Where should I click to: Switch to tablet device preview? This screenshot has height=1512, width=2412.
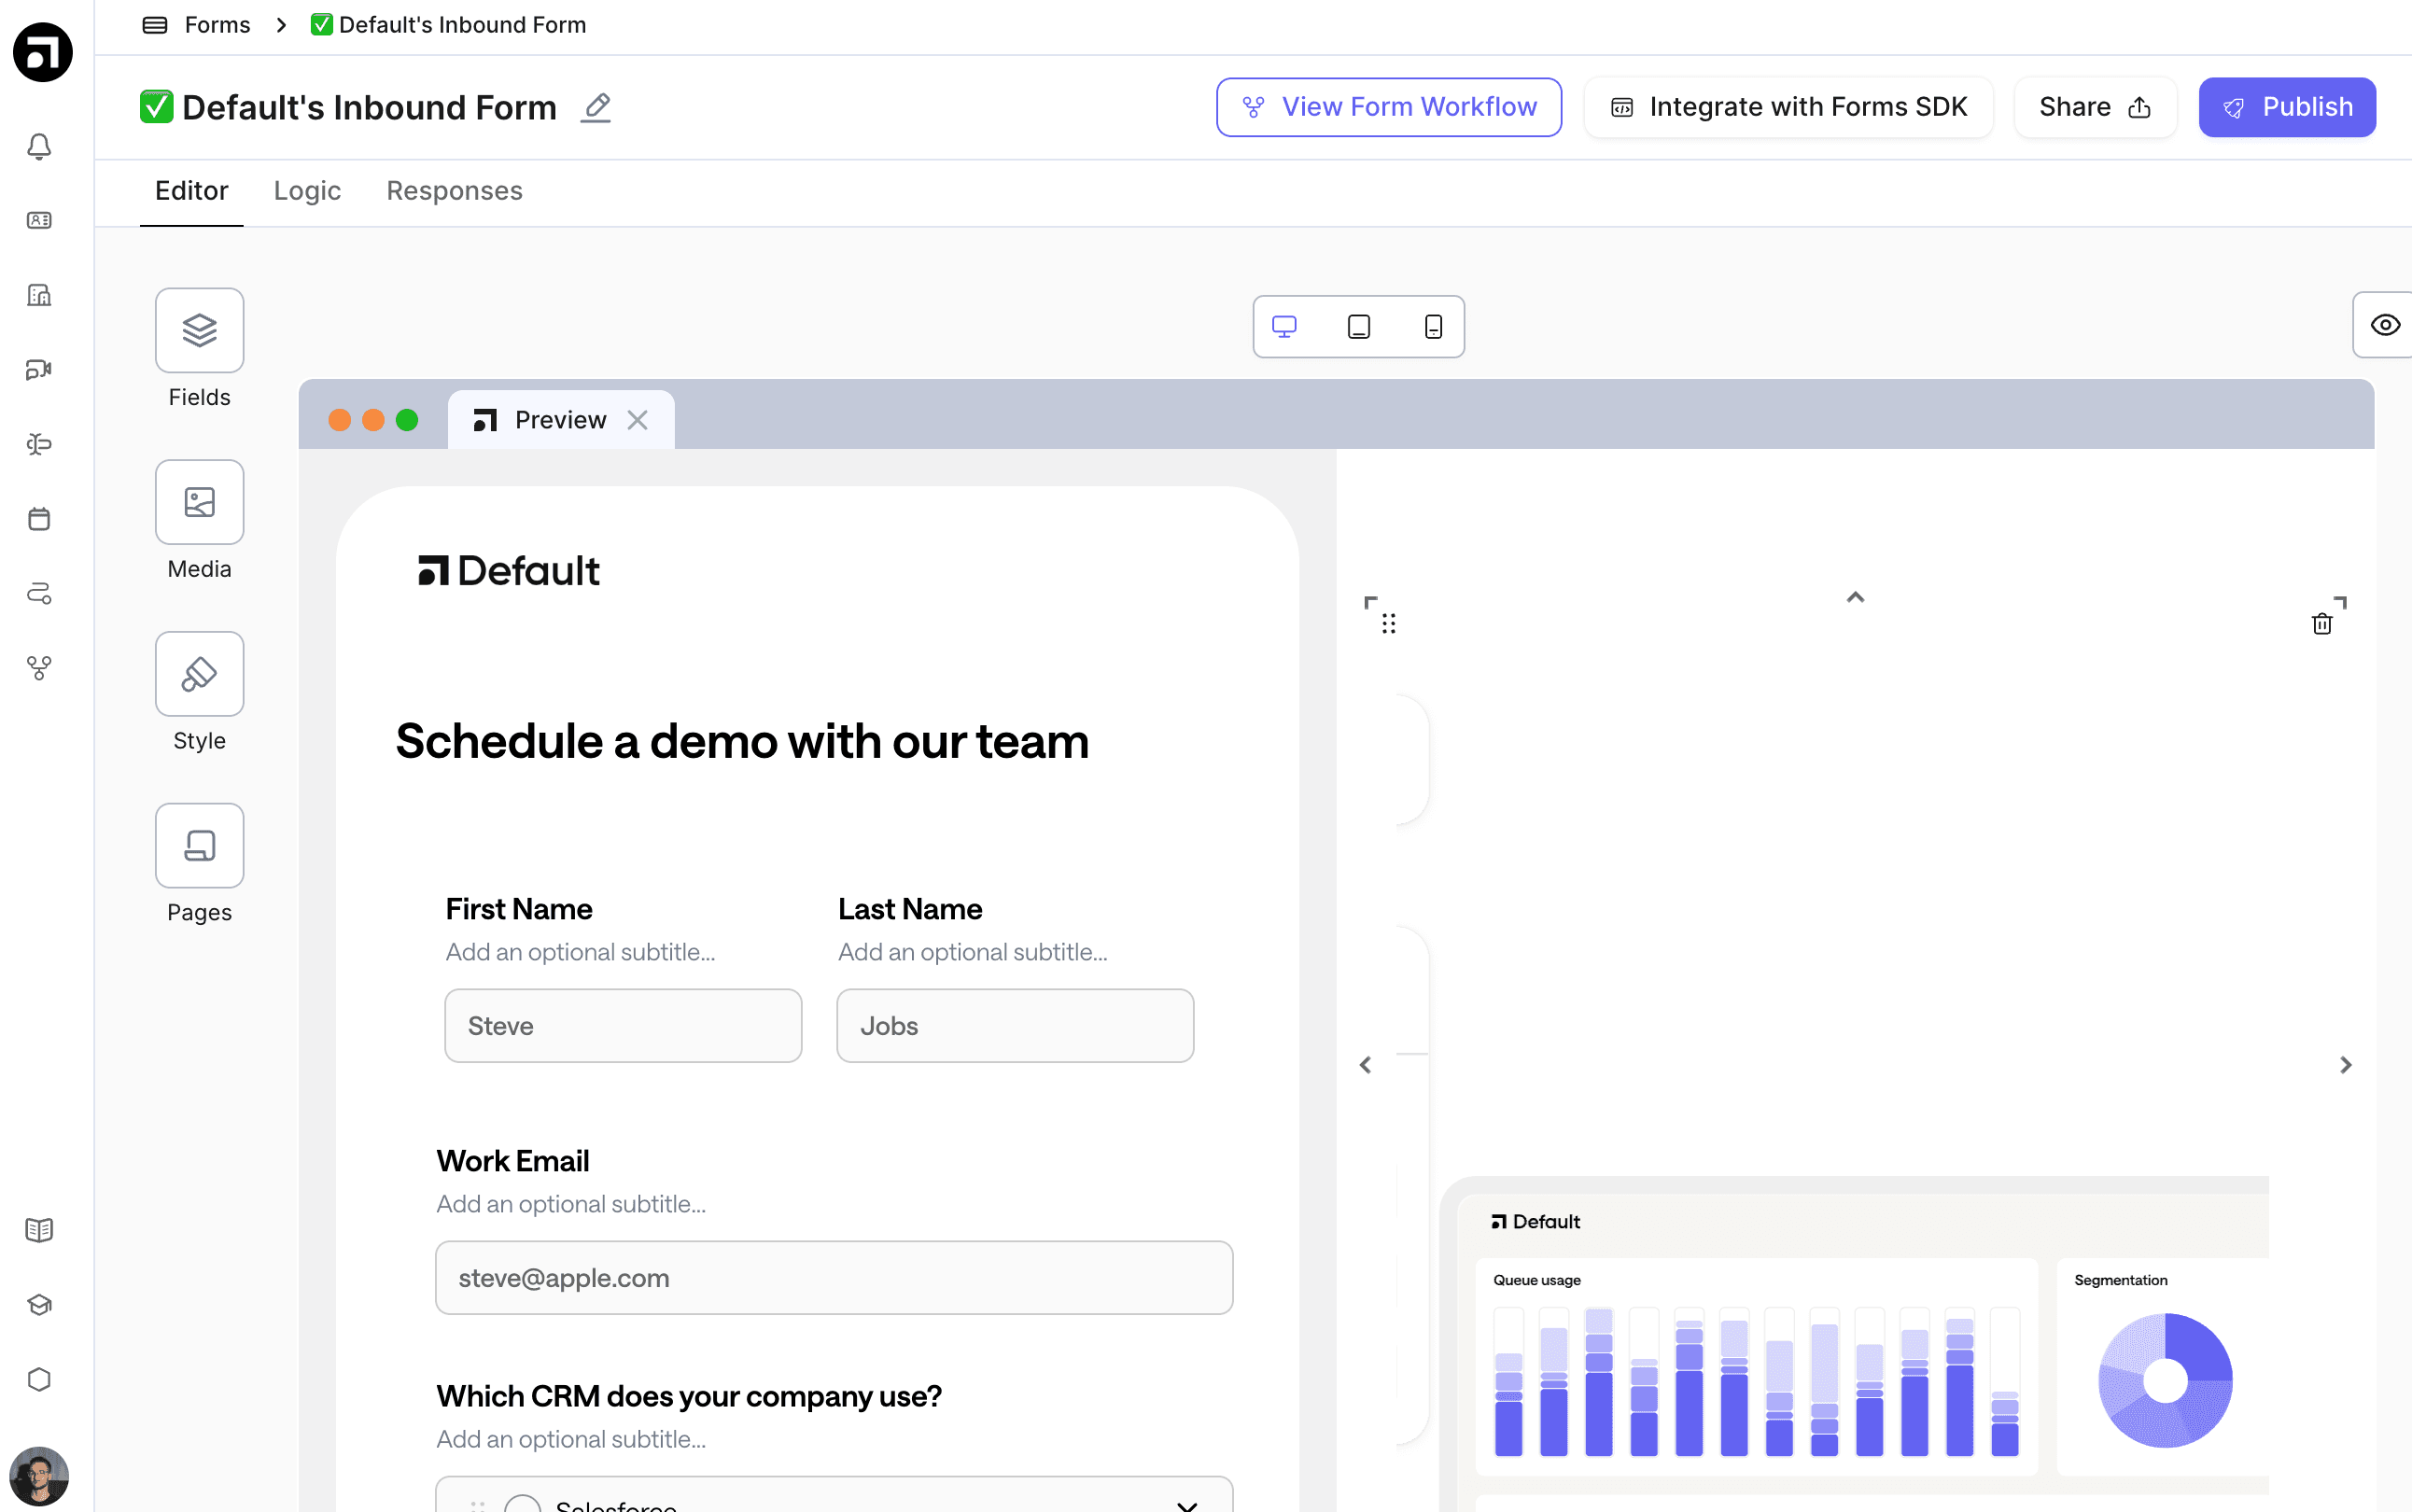(x=1358, y=327)
